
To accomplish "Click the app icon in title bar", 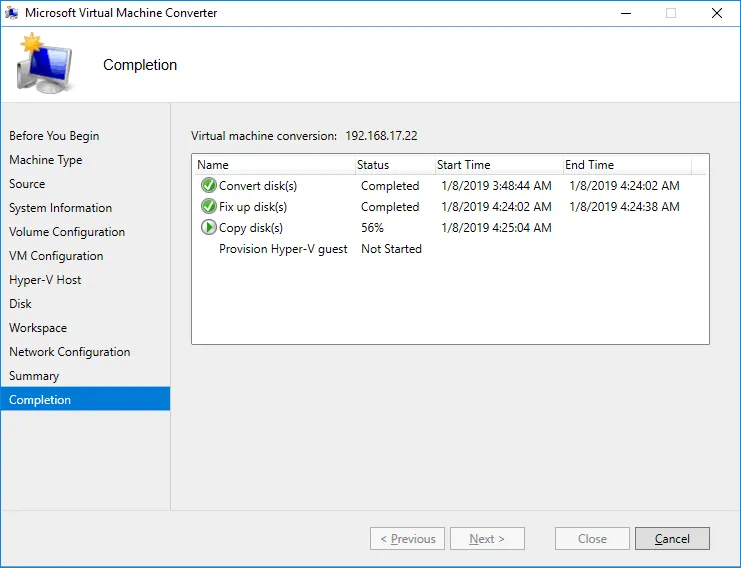I will [x=12, y=13].
